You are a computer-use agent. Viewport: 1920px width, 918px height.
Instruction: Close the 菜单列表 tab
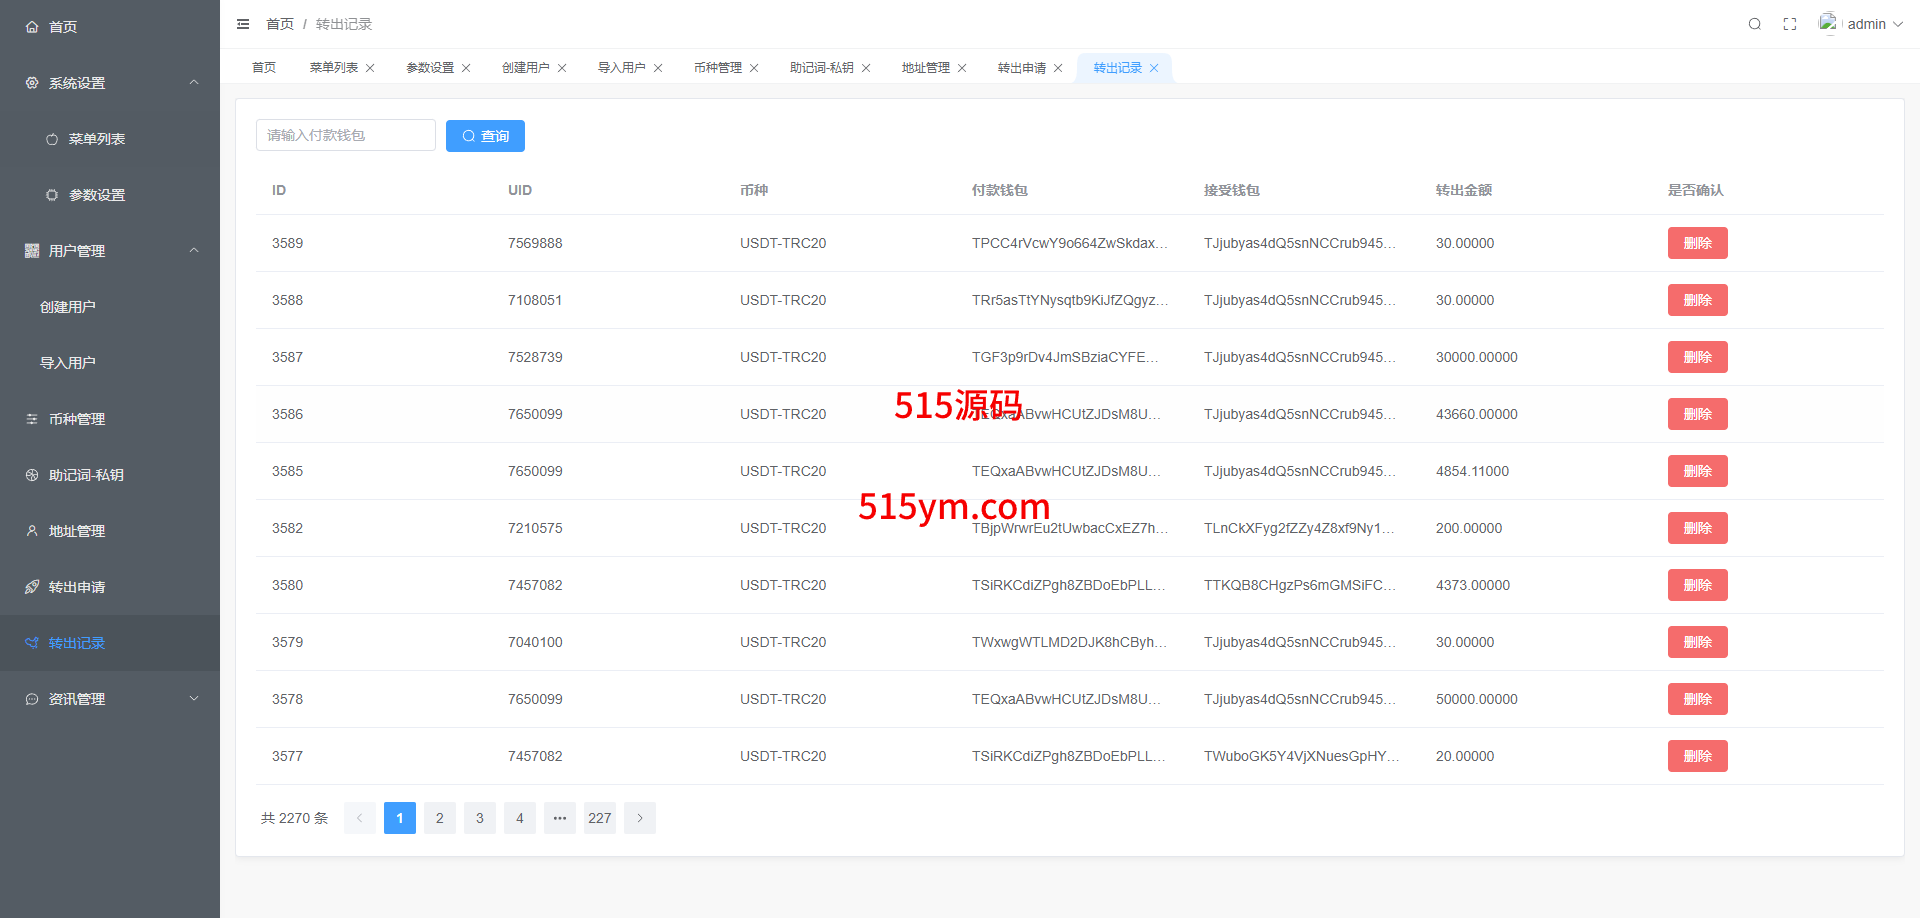coord(370,68)
